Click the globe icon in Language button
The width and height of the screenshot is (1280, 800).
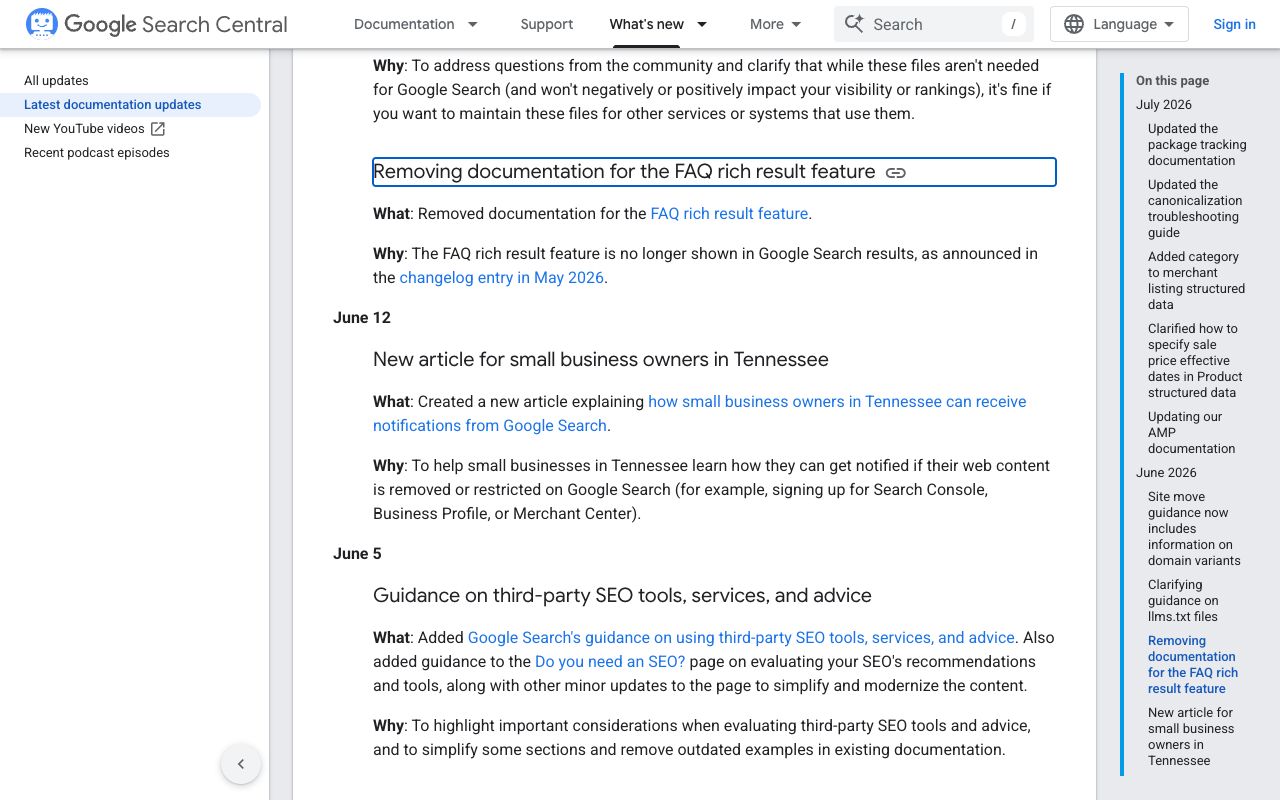coord(1074,24)
